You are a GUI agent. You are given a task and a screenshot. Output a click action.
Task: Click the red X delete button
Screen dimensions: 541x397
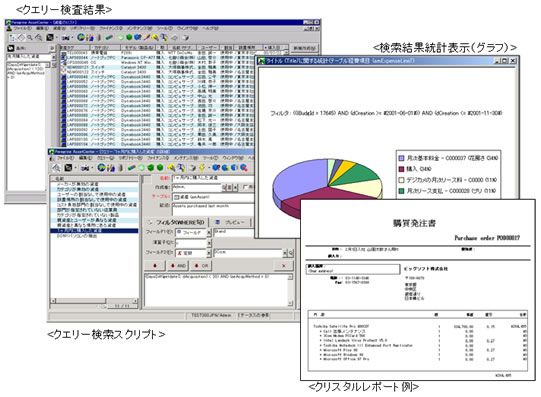pyautogui.click(x=284, y=266)
